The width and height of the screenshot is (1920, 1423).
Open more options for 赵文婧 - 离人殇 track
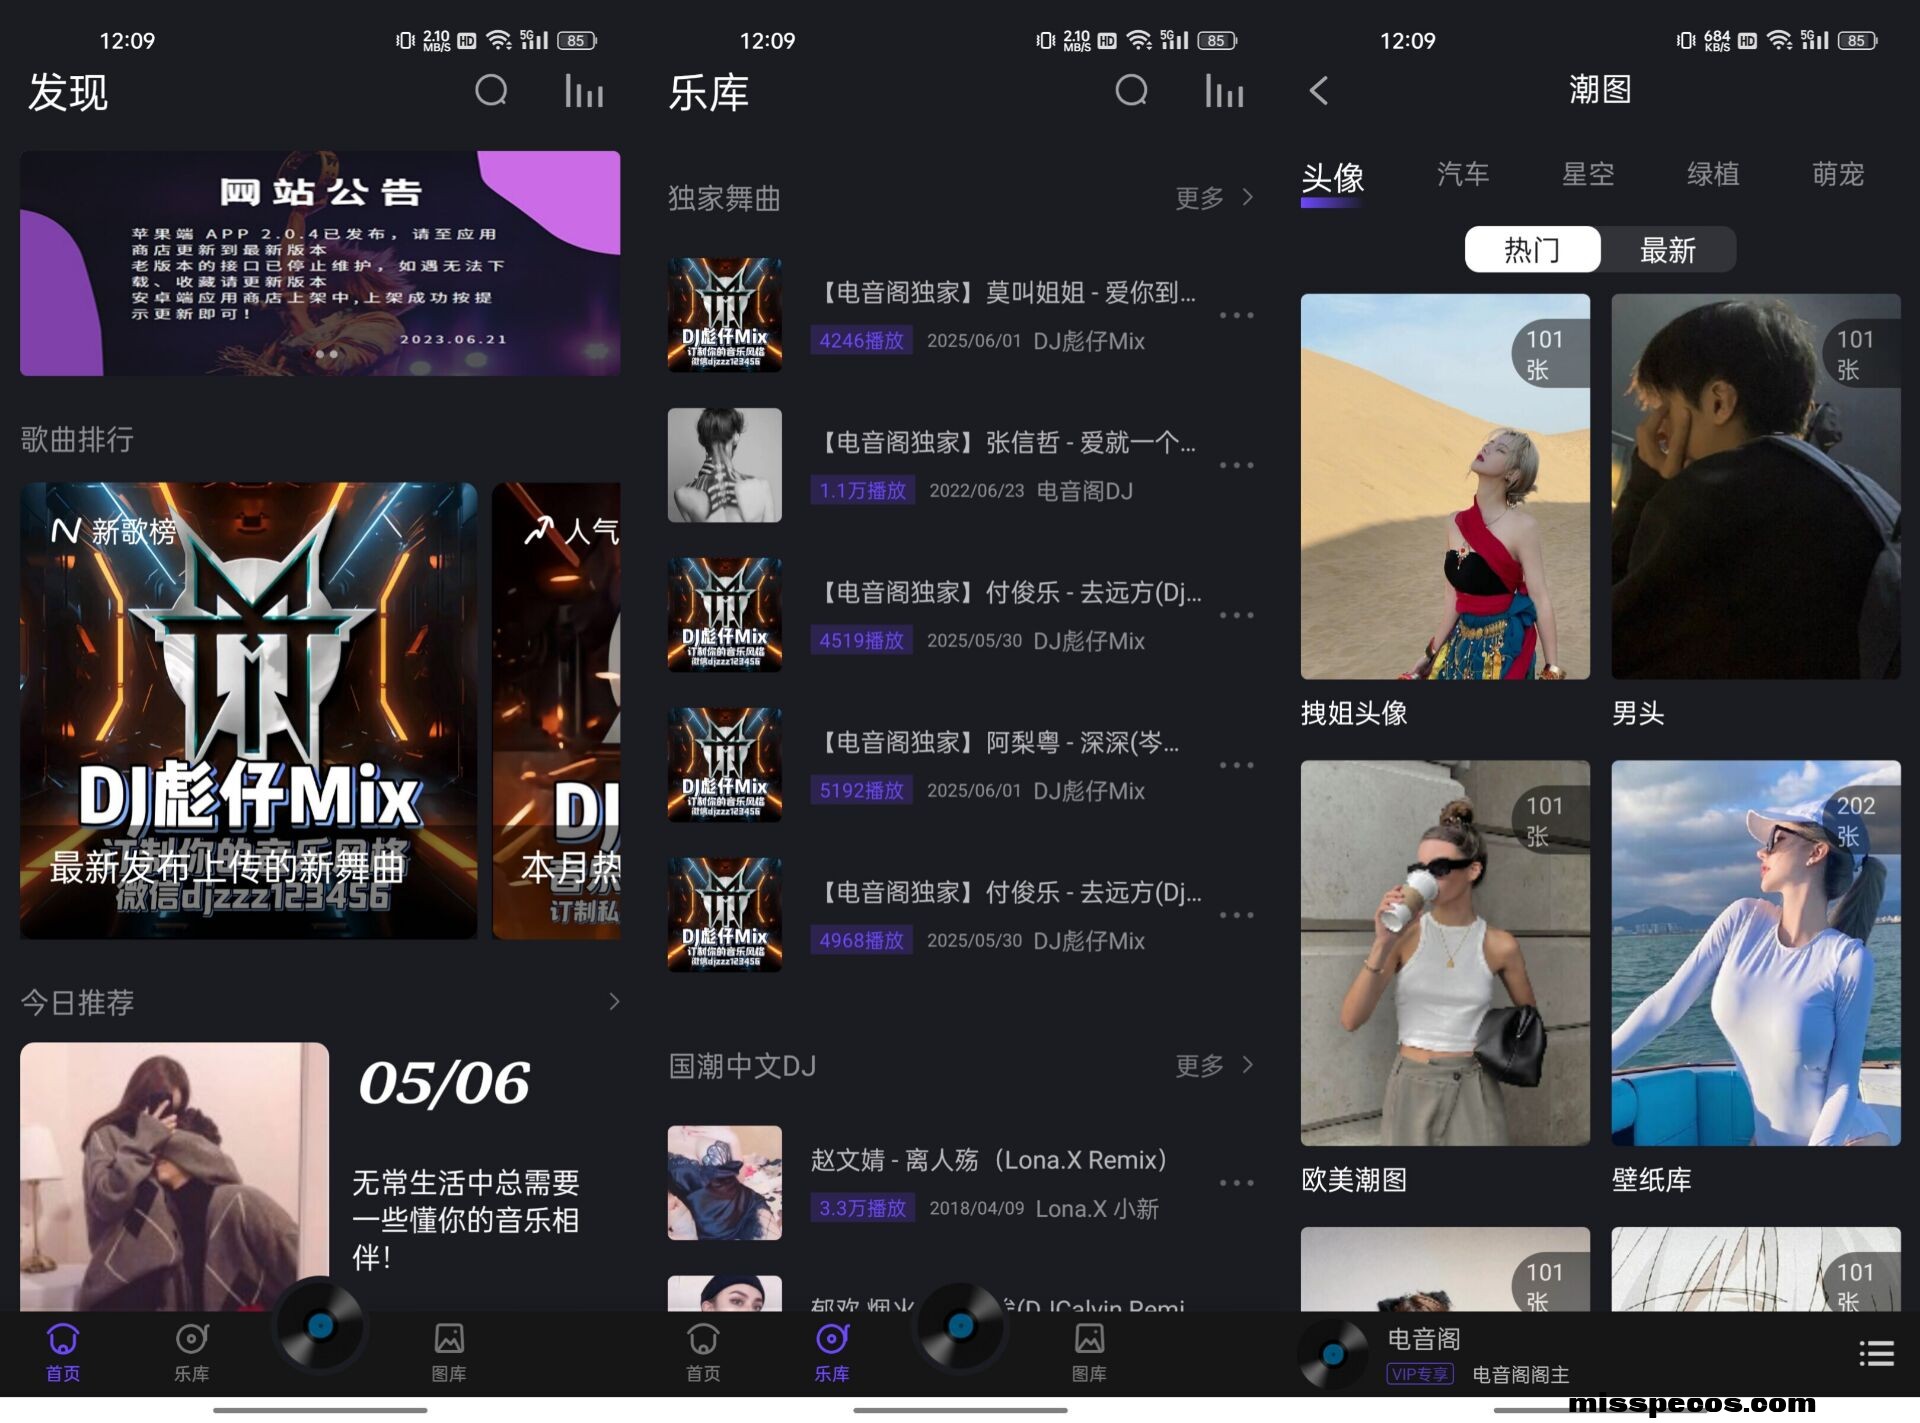pyautogui.click(x=1237, y=1183)
